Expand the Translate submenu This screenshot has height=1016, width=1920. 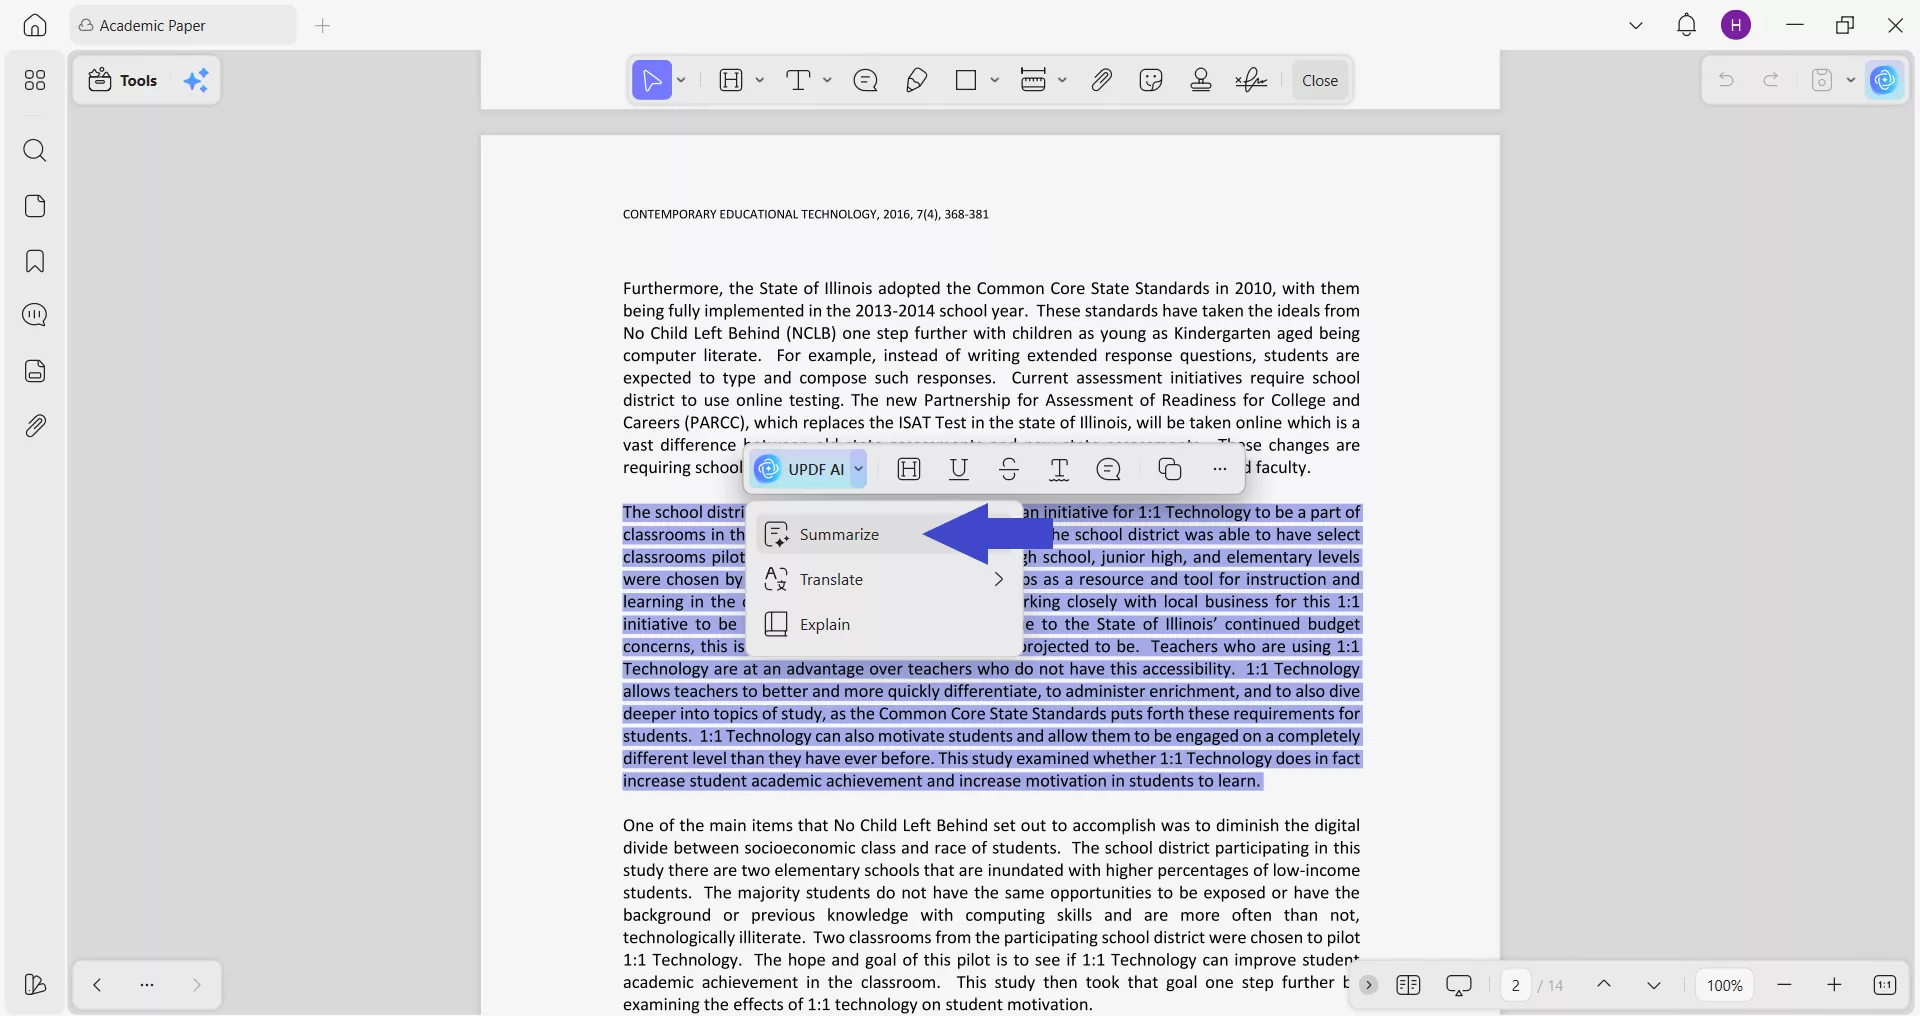[x=998, y=580]
